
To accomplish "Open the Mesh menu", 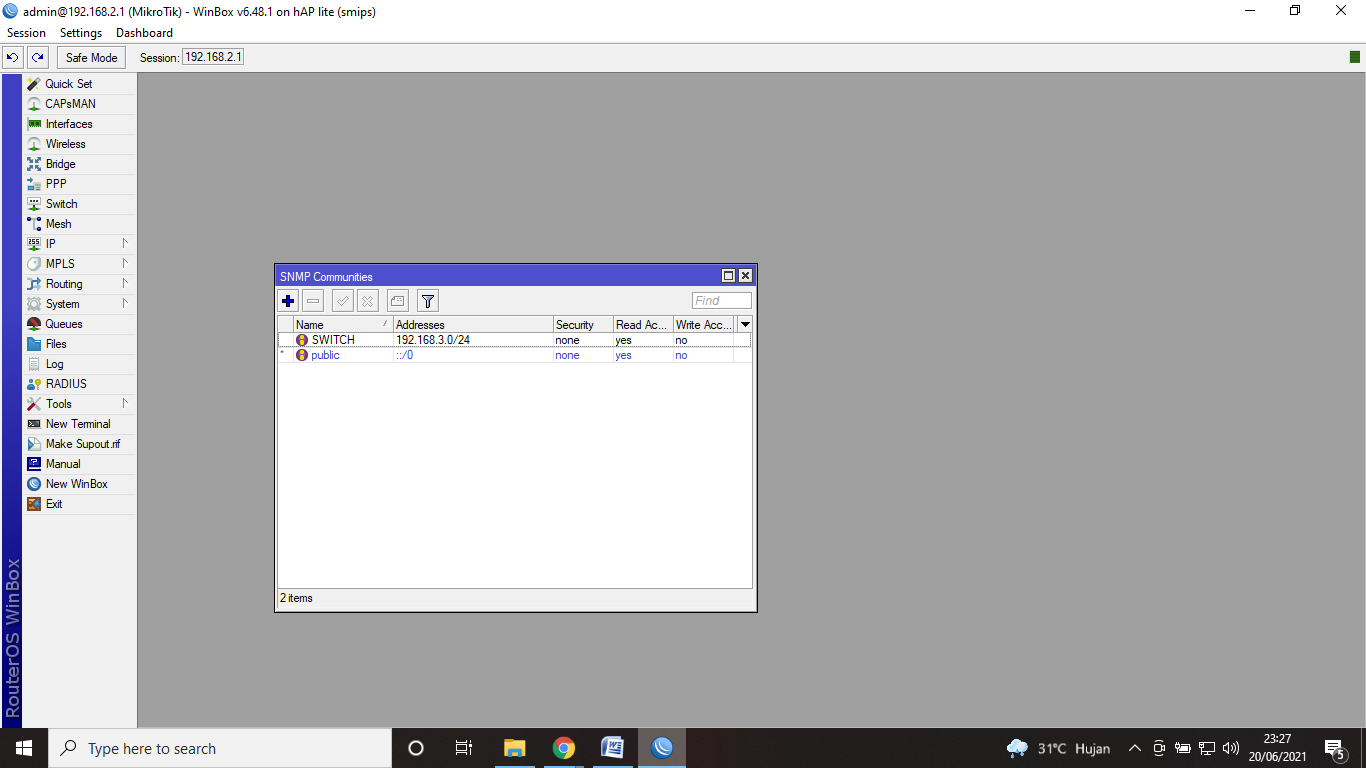I will [79, 224].
